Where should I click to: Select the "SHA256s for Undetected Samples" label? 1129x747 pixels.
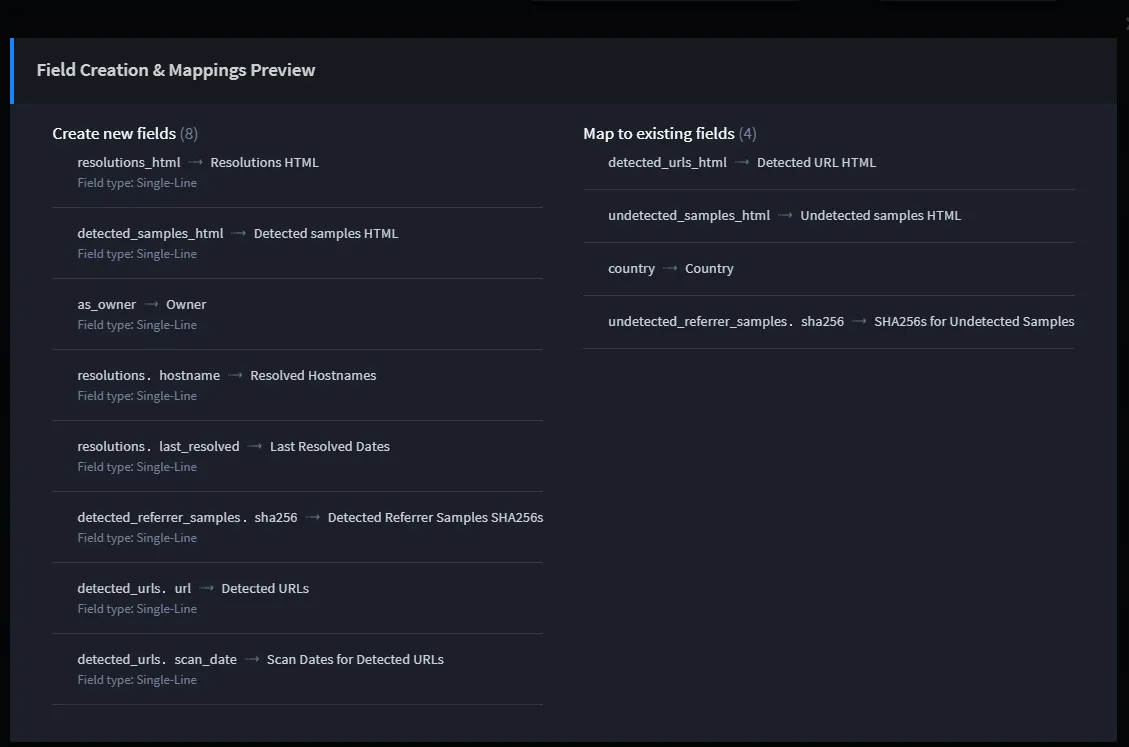974,321
